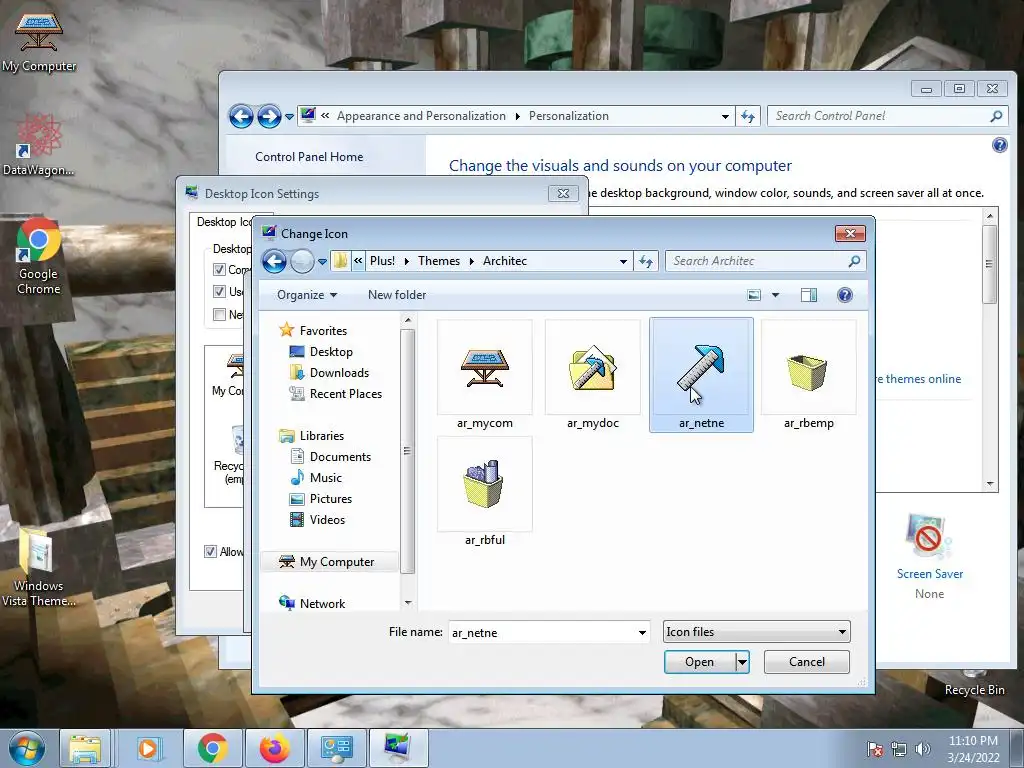Open Libraries in navigation pane
The image size is (1024, 768).
tap(321, 436)
